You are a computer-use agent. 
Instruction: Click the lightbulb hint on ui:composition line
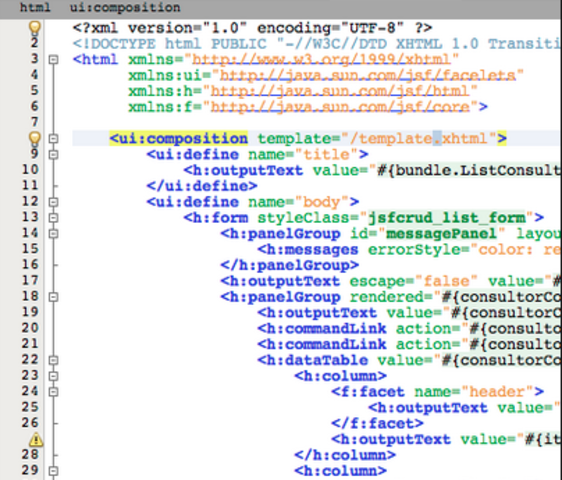tap(35, 138)
